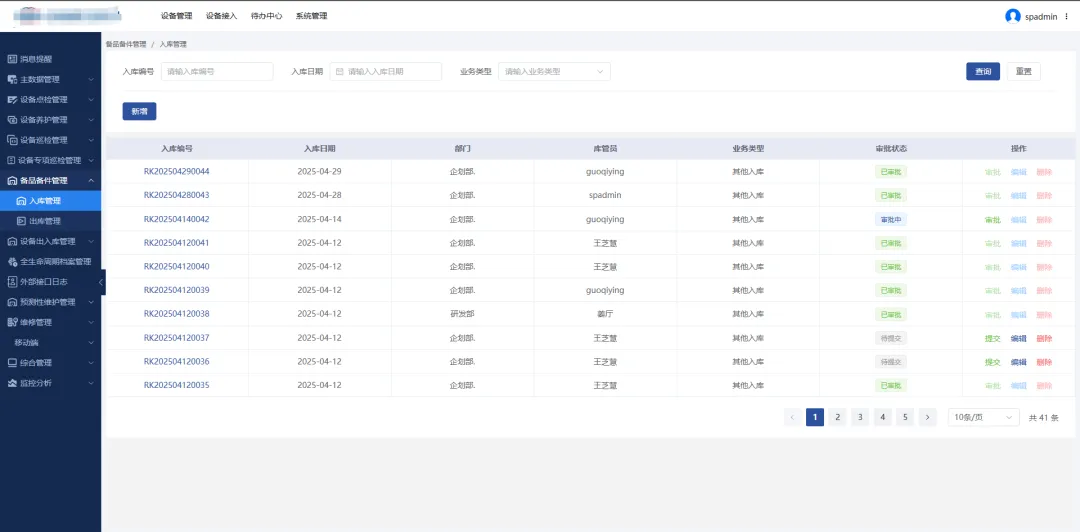
Task: Open the 系统管理 top menu
Action: [x=311, y=16]
